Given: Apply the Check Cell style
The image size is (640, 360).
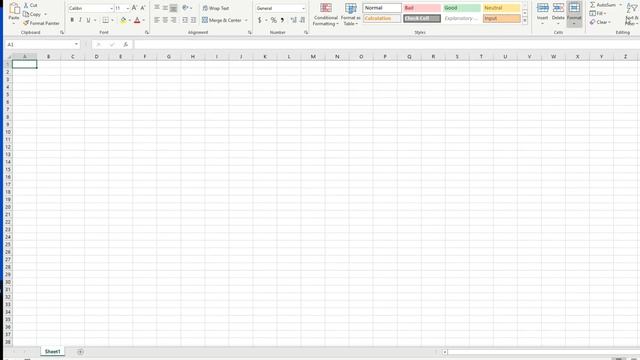Looking at the screenshot, I should point(422,18).
